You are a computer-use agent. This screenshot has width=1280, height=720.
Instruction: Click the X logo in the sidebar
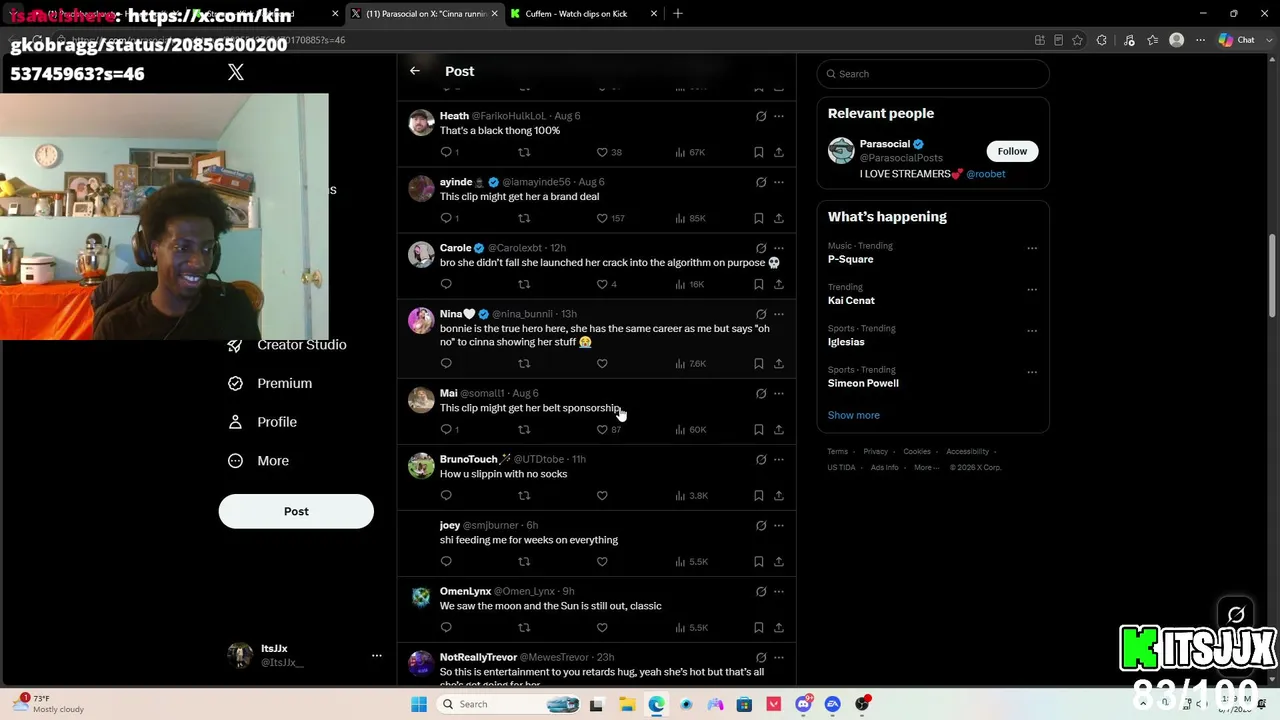pos(236,72)
